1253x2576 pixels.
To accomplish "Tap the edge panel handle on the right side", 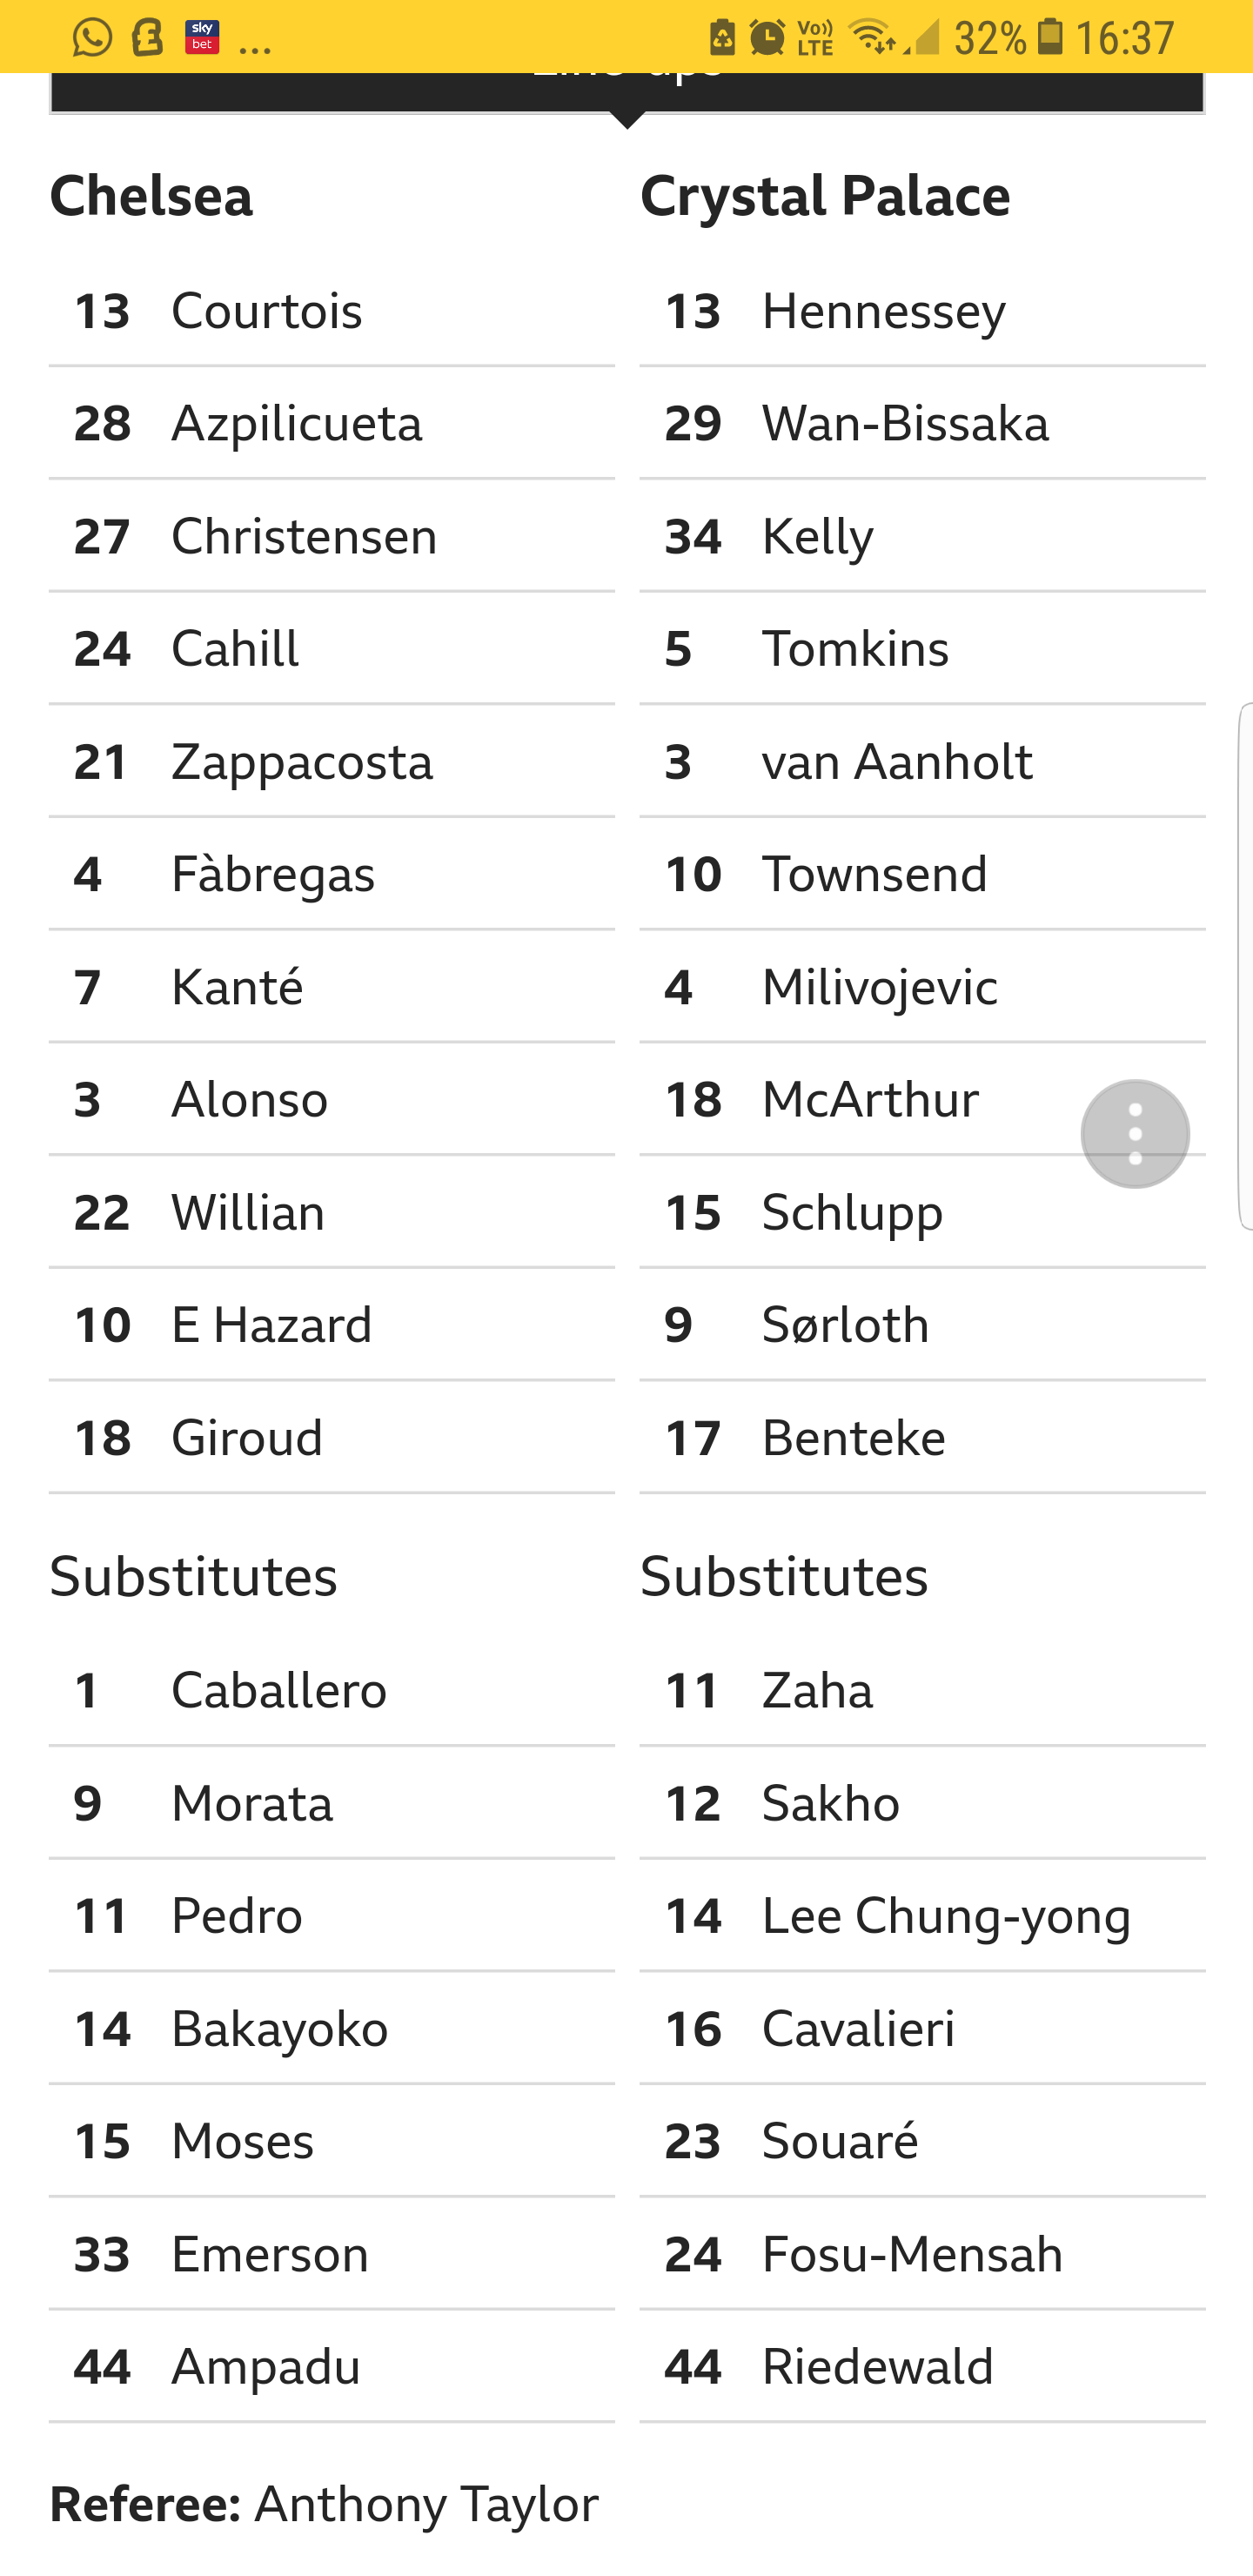I will [x=1245, y=966].
